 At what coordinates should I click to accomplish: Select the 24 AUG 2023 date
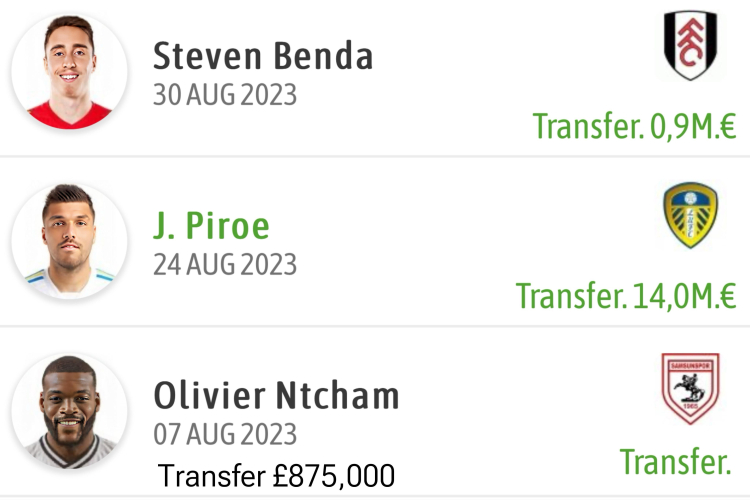(x=225, y=265)
